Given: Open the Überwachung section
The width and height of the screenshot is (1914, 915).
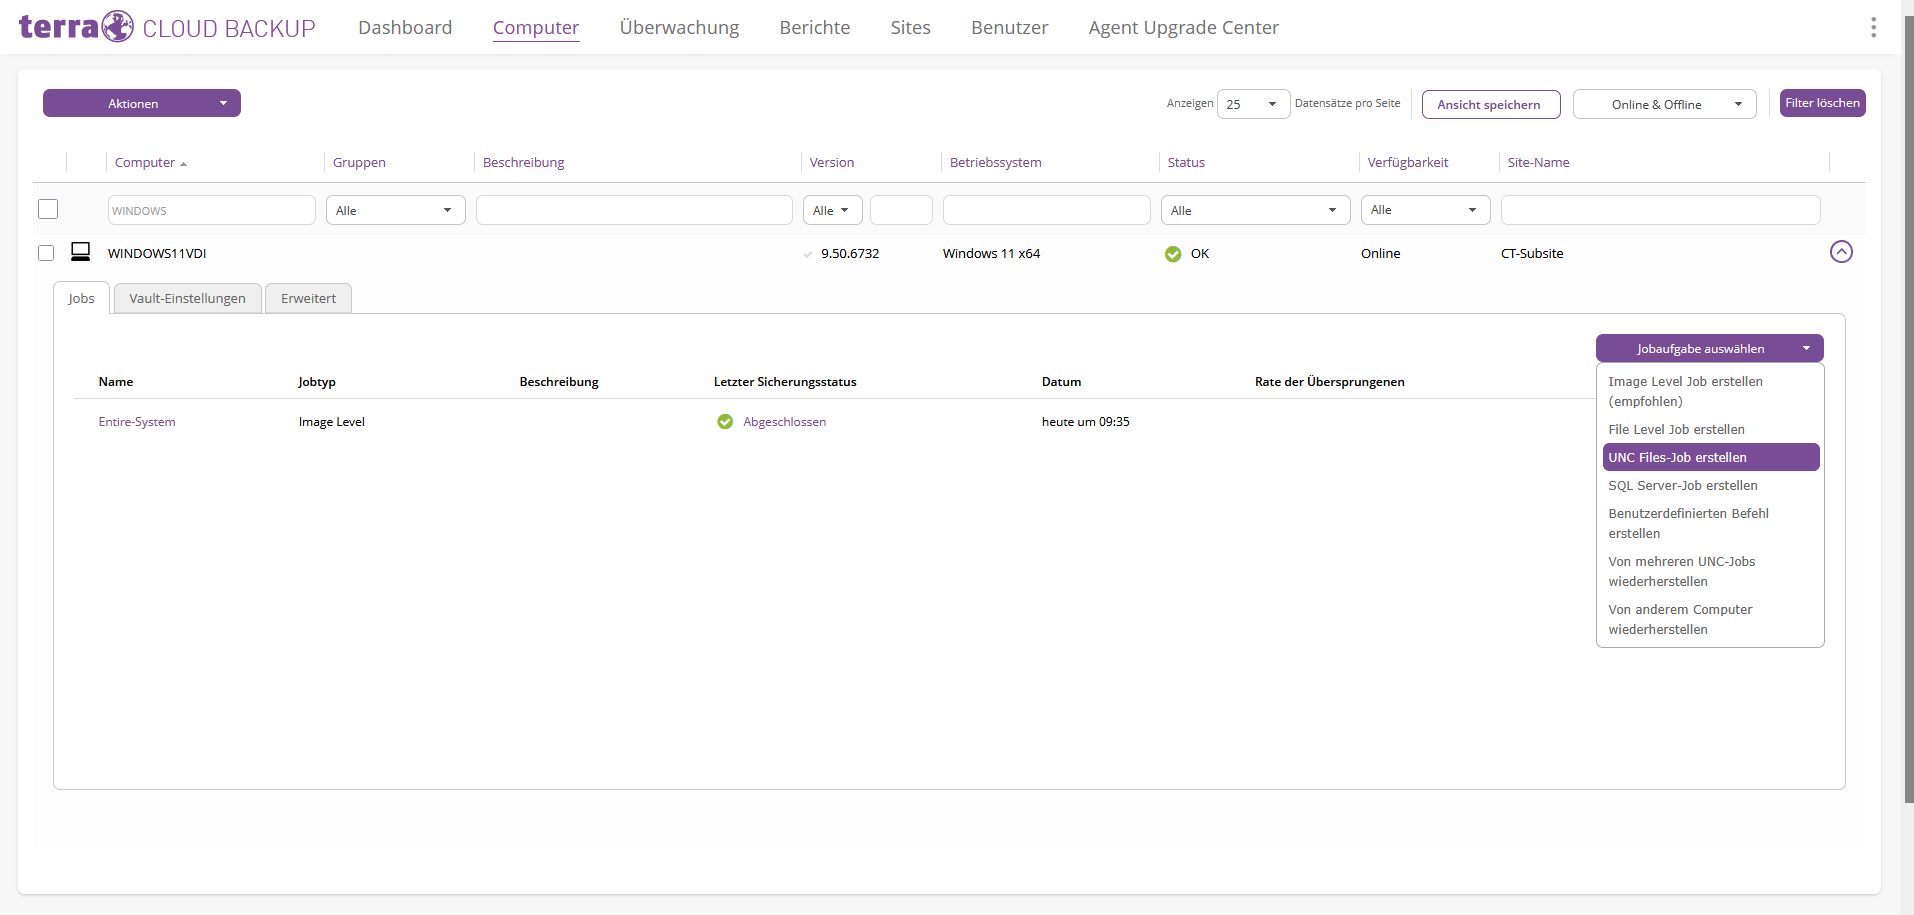Looking at the screenshot, I should pos(679,27).
